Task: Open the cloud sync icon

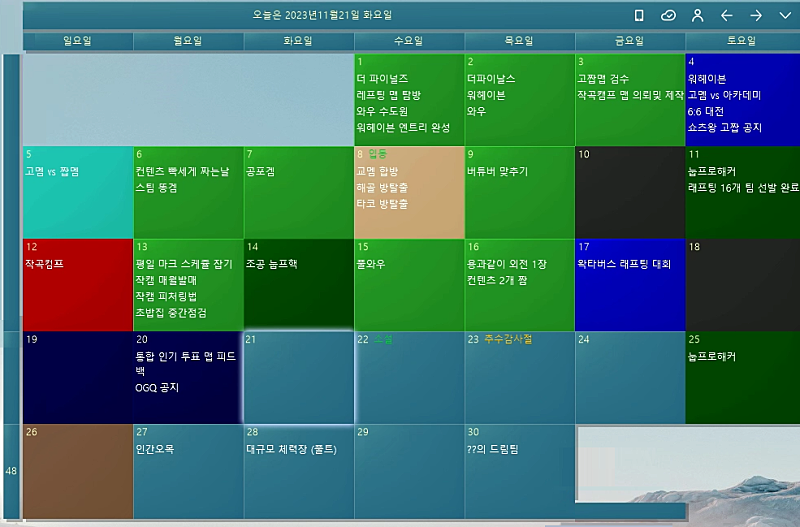Action: coord(668,16)
